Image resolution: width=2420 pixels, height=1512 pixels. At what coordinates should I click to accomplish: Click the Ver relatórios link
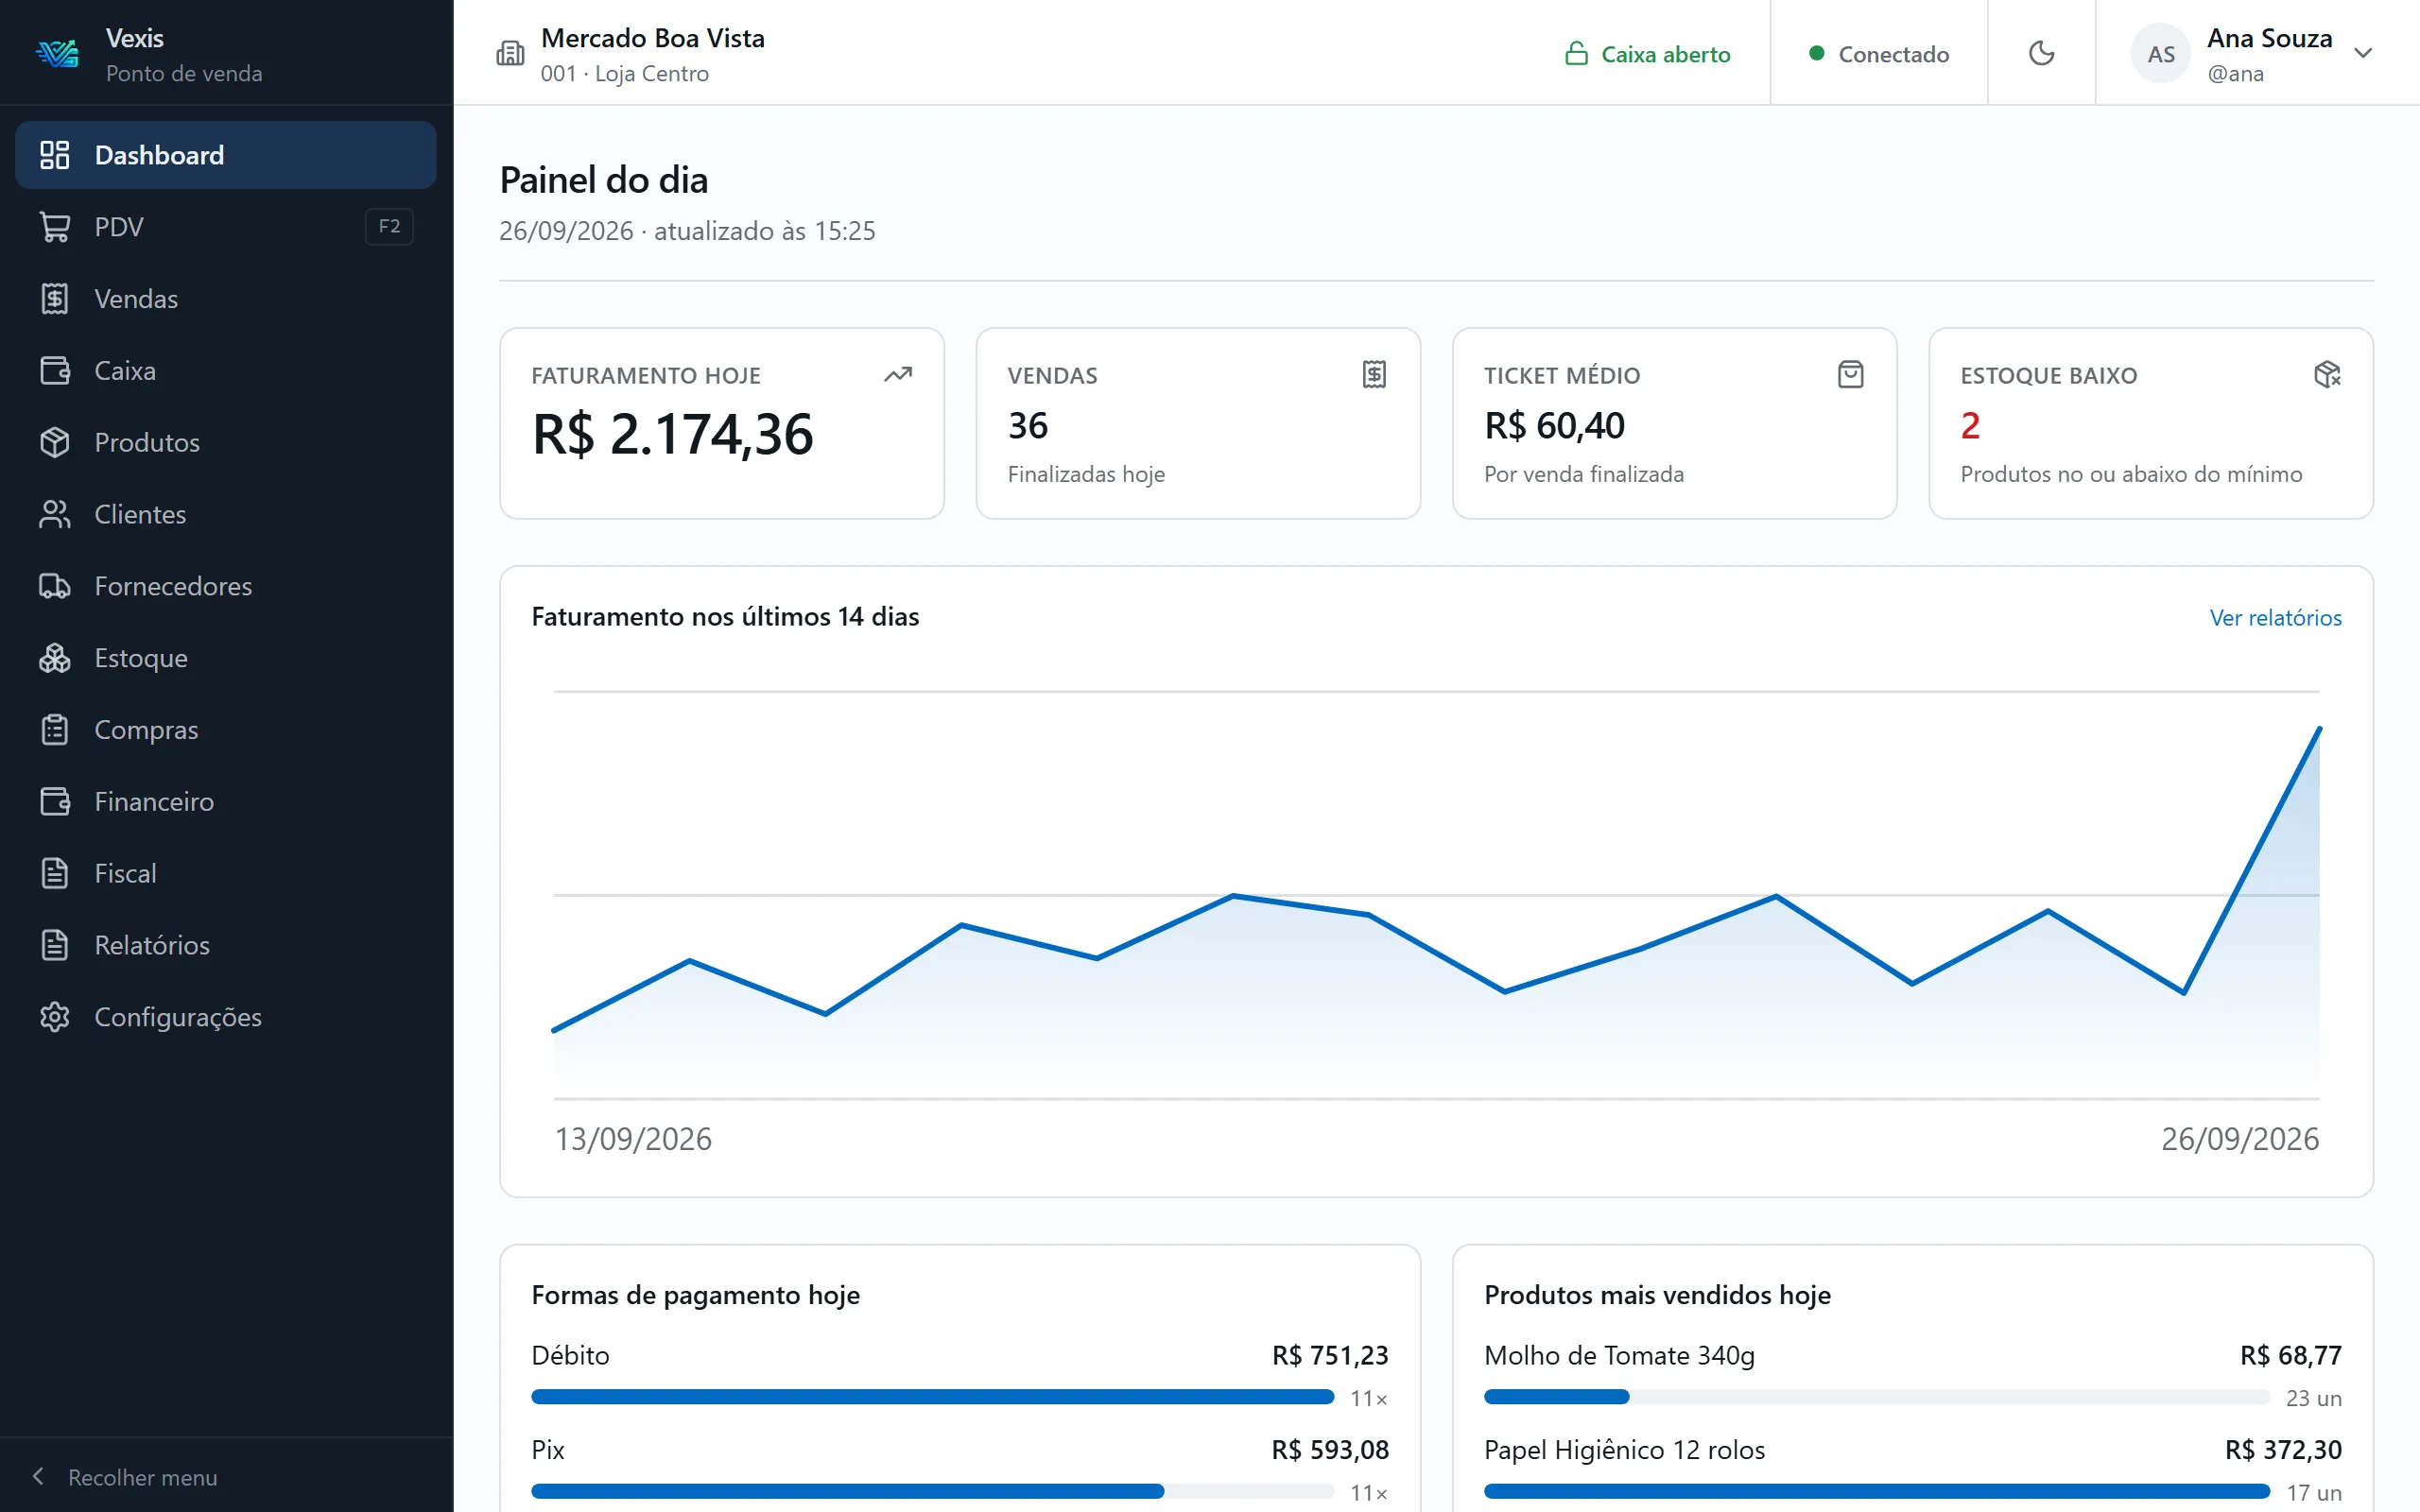click(x=2275, y=617)
